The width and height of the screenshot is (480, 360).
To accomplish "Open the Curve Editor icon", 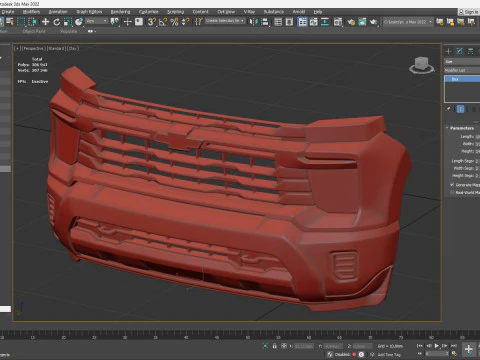I will (314, 22).
